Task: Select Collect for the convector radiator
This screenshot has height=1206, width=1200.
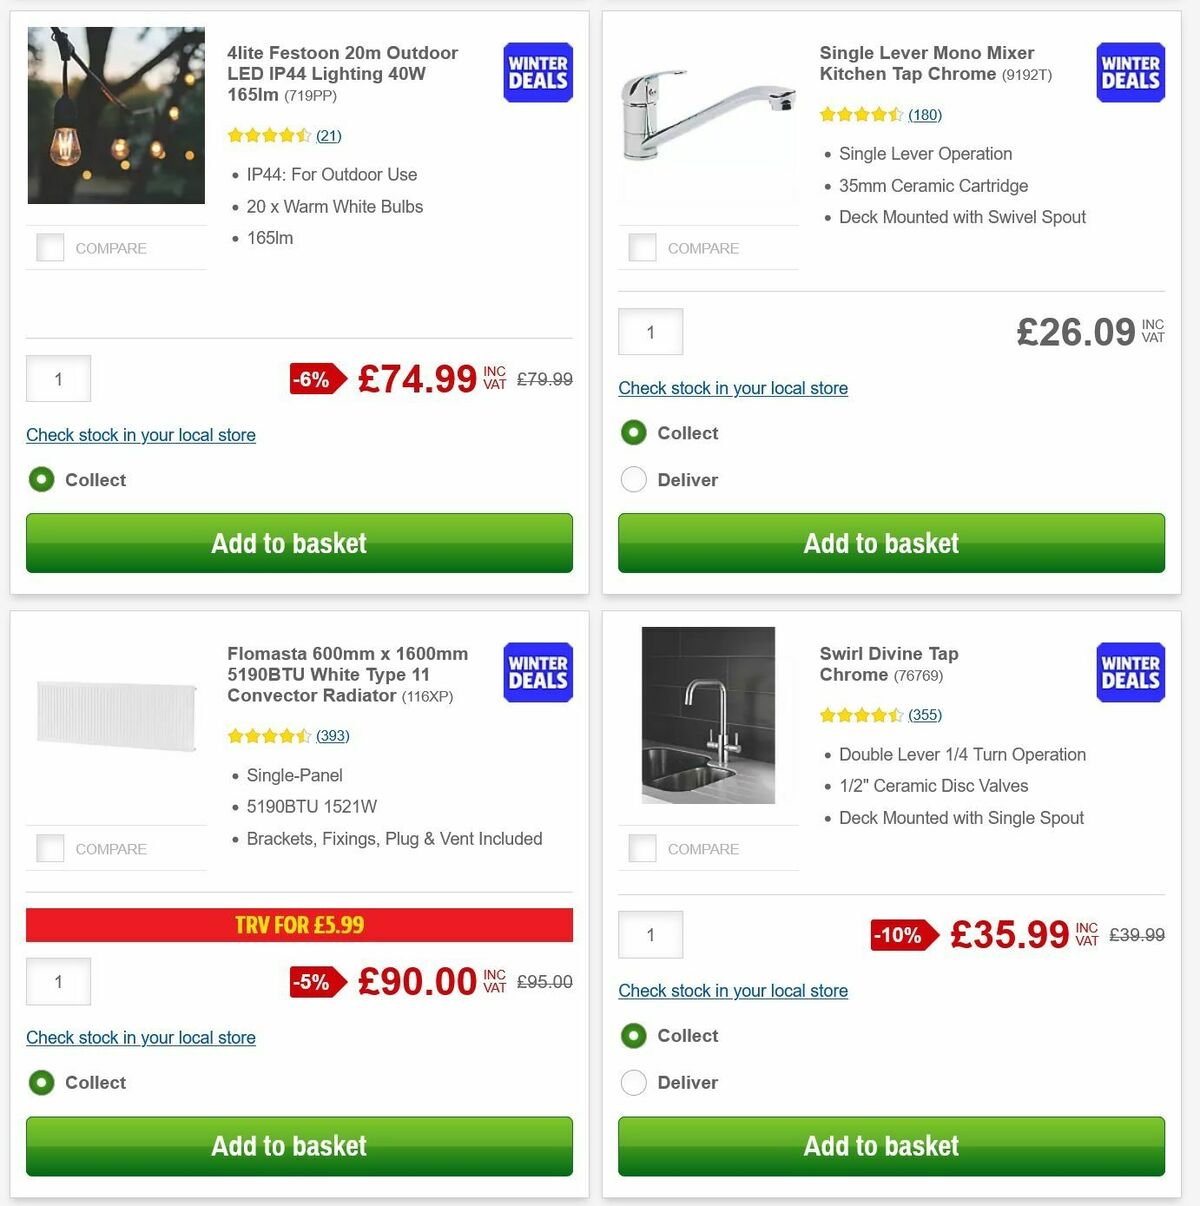Action: pyautogui.click(x=41, y=1082)
